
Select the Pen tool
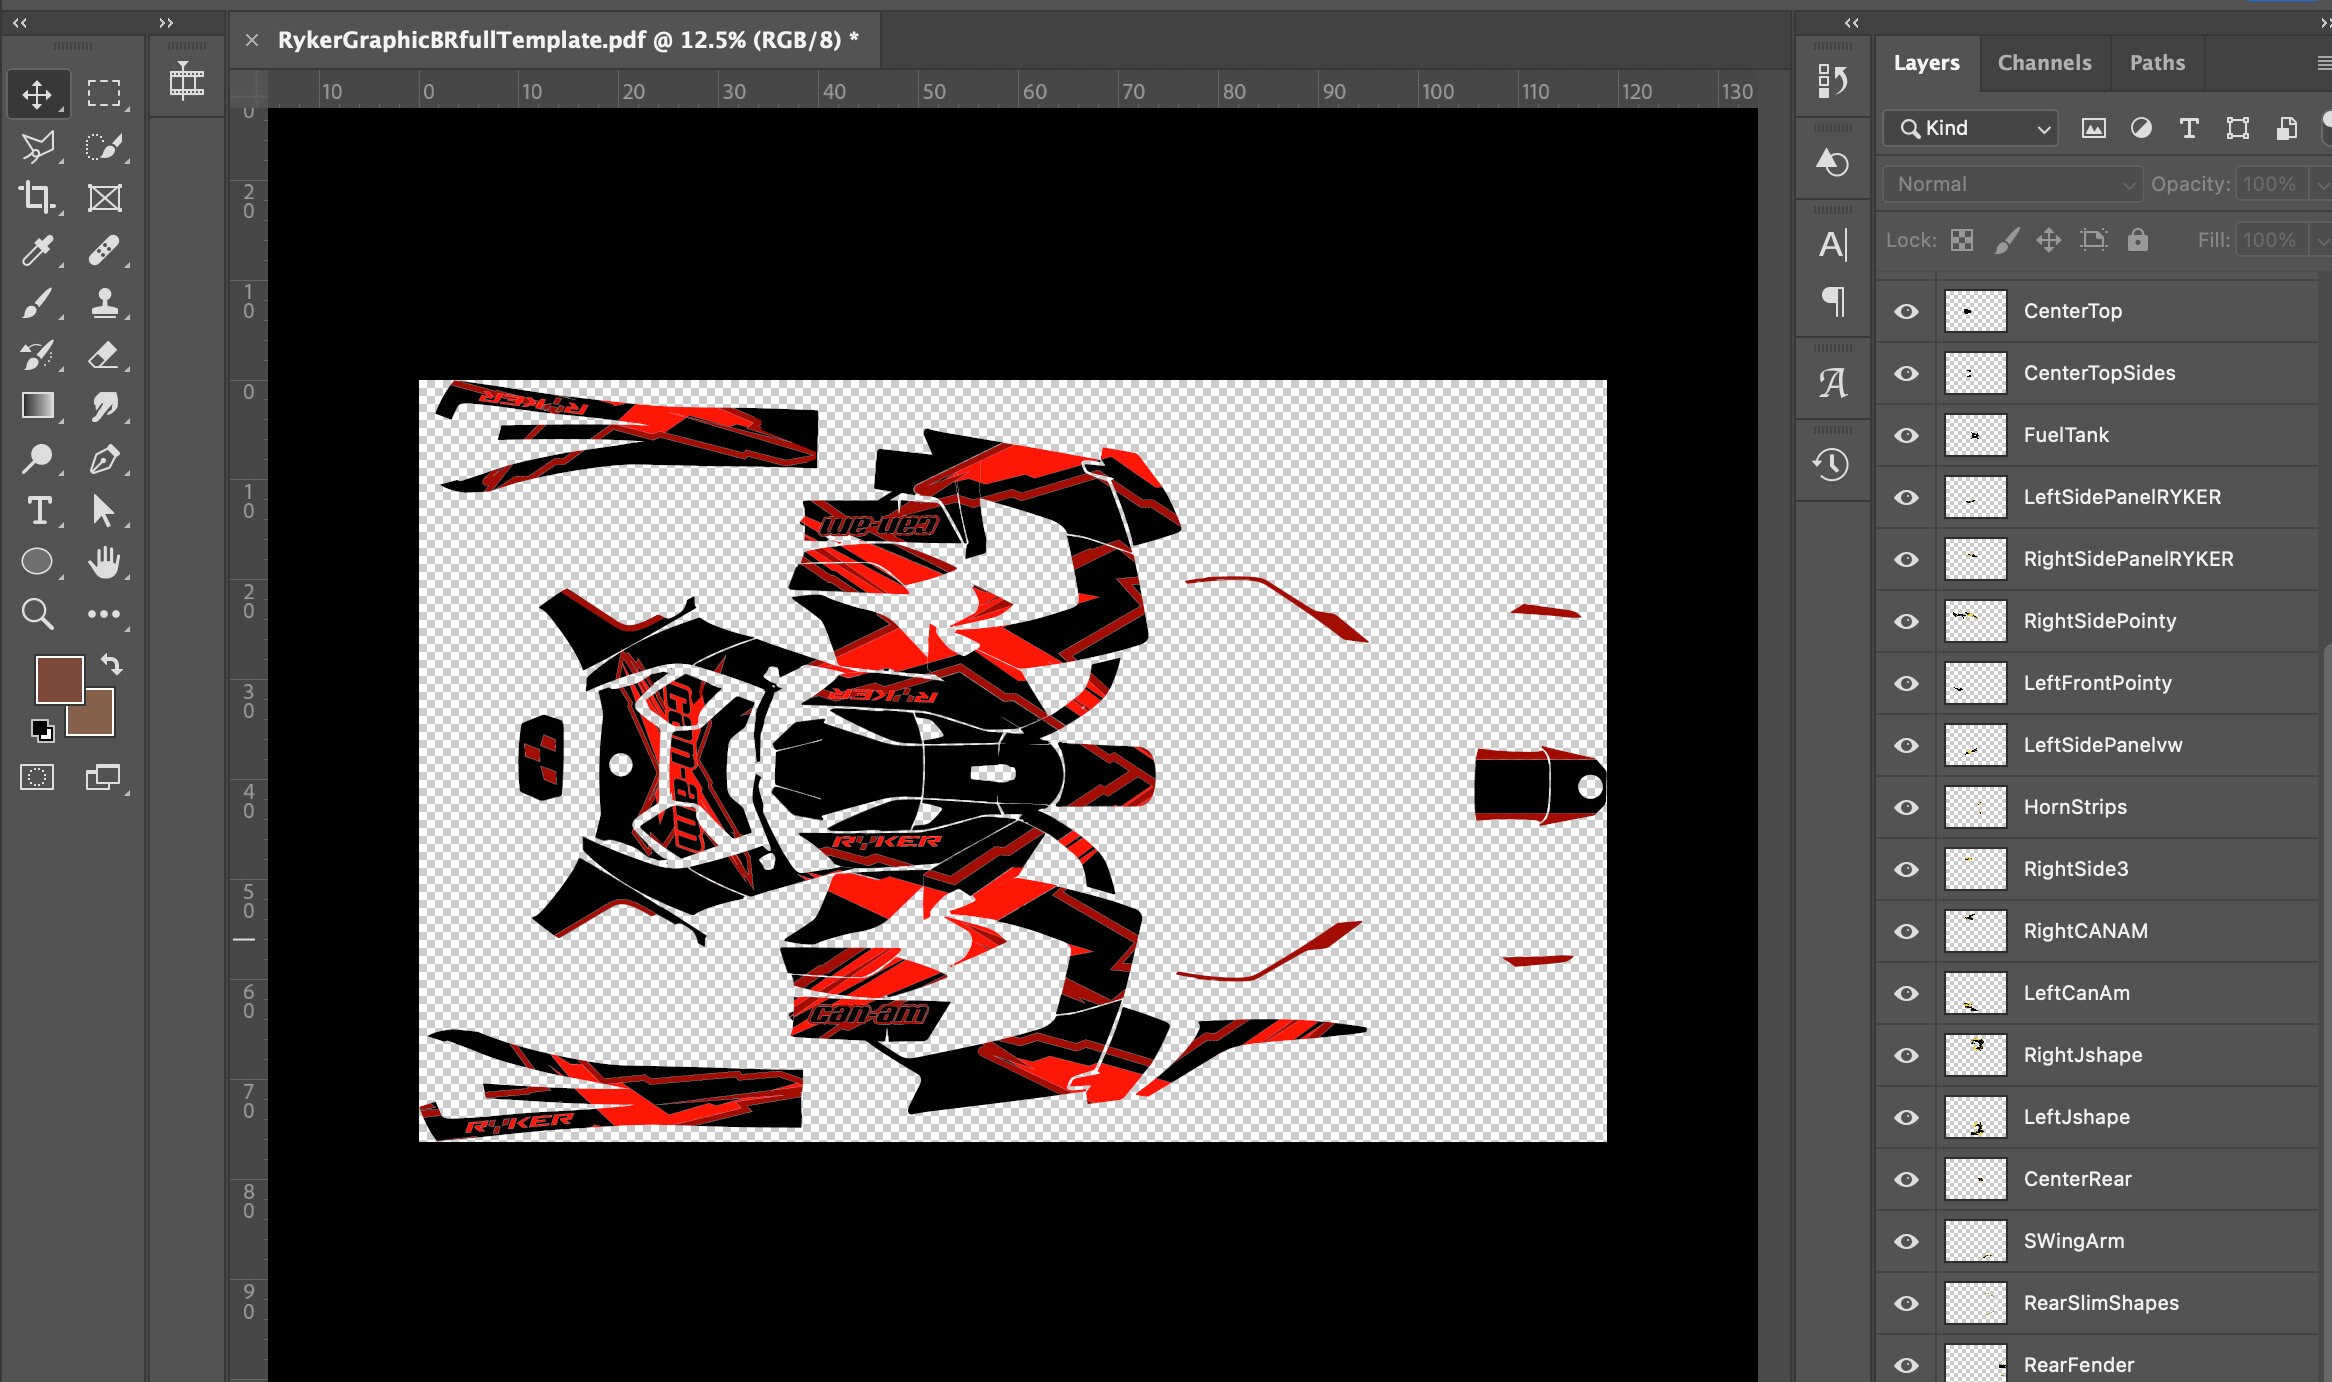point(104,459)
